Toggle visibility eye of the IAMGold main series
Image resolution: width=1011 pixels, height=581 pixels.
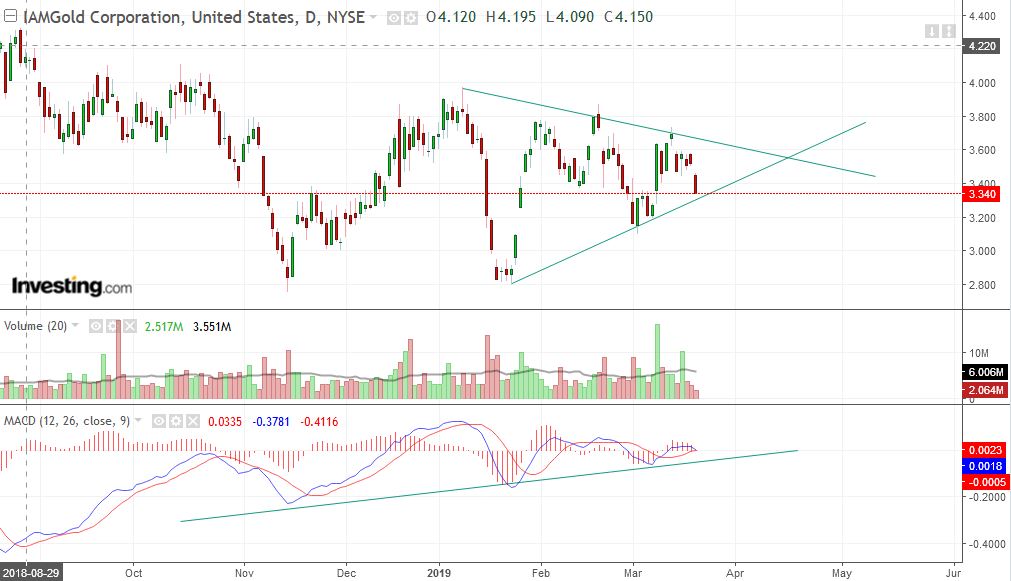tap(393, 18)
